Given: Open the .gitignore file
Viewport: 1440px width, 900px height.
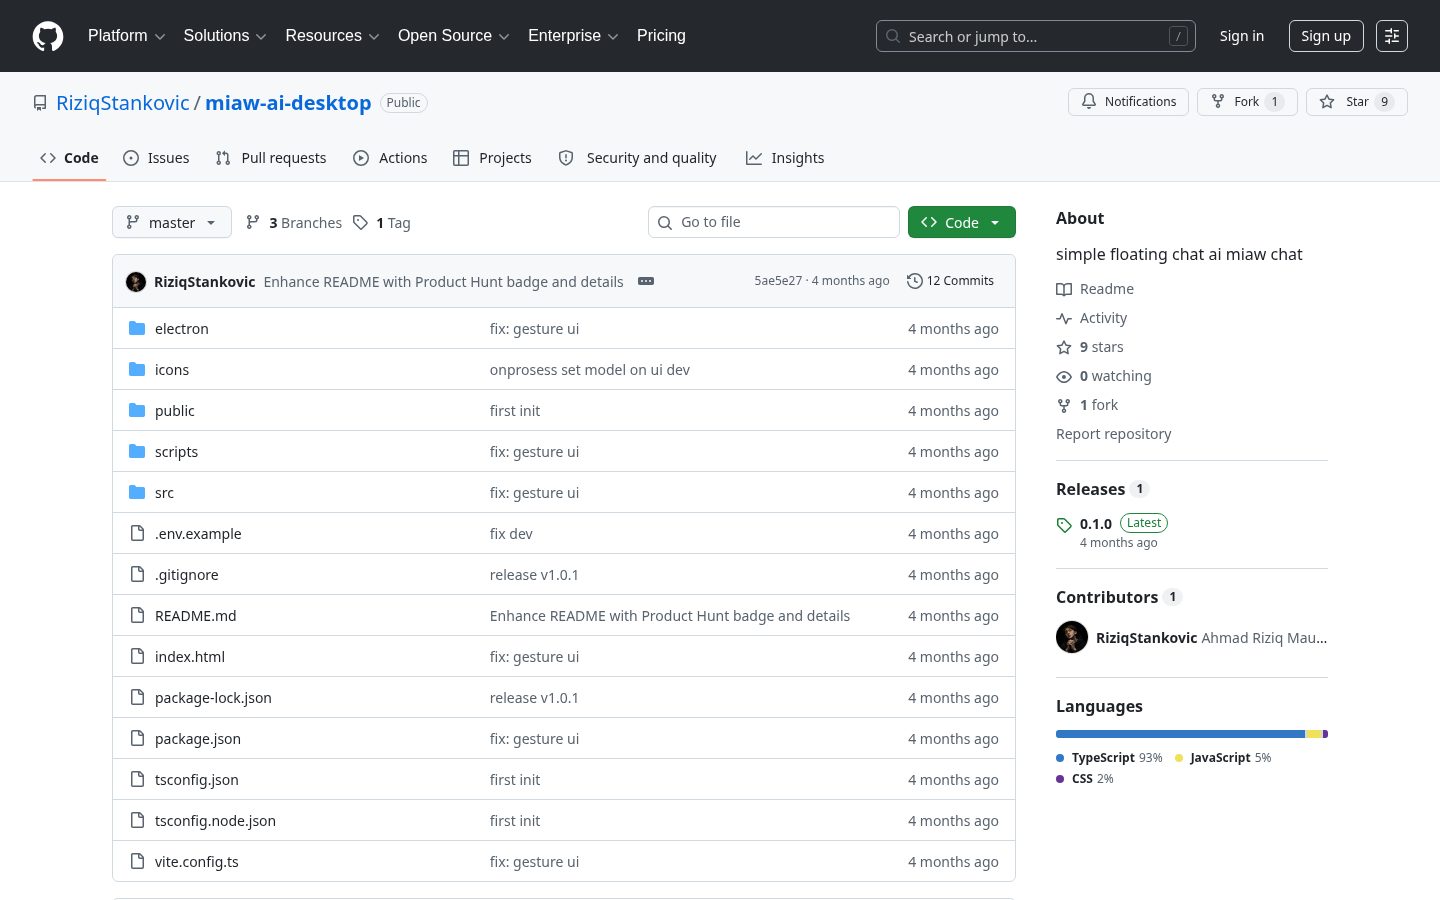Looking at the screenshot, I should coord(186,575).
